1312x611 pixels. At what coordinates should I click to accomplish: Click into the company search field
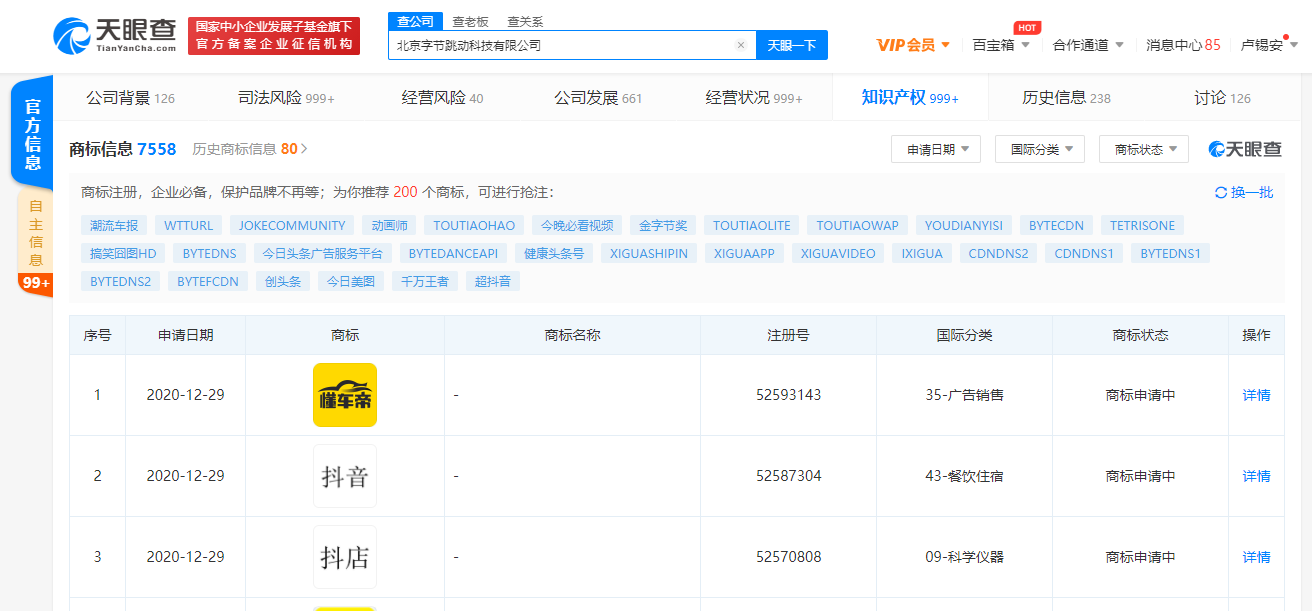point(560,45)
